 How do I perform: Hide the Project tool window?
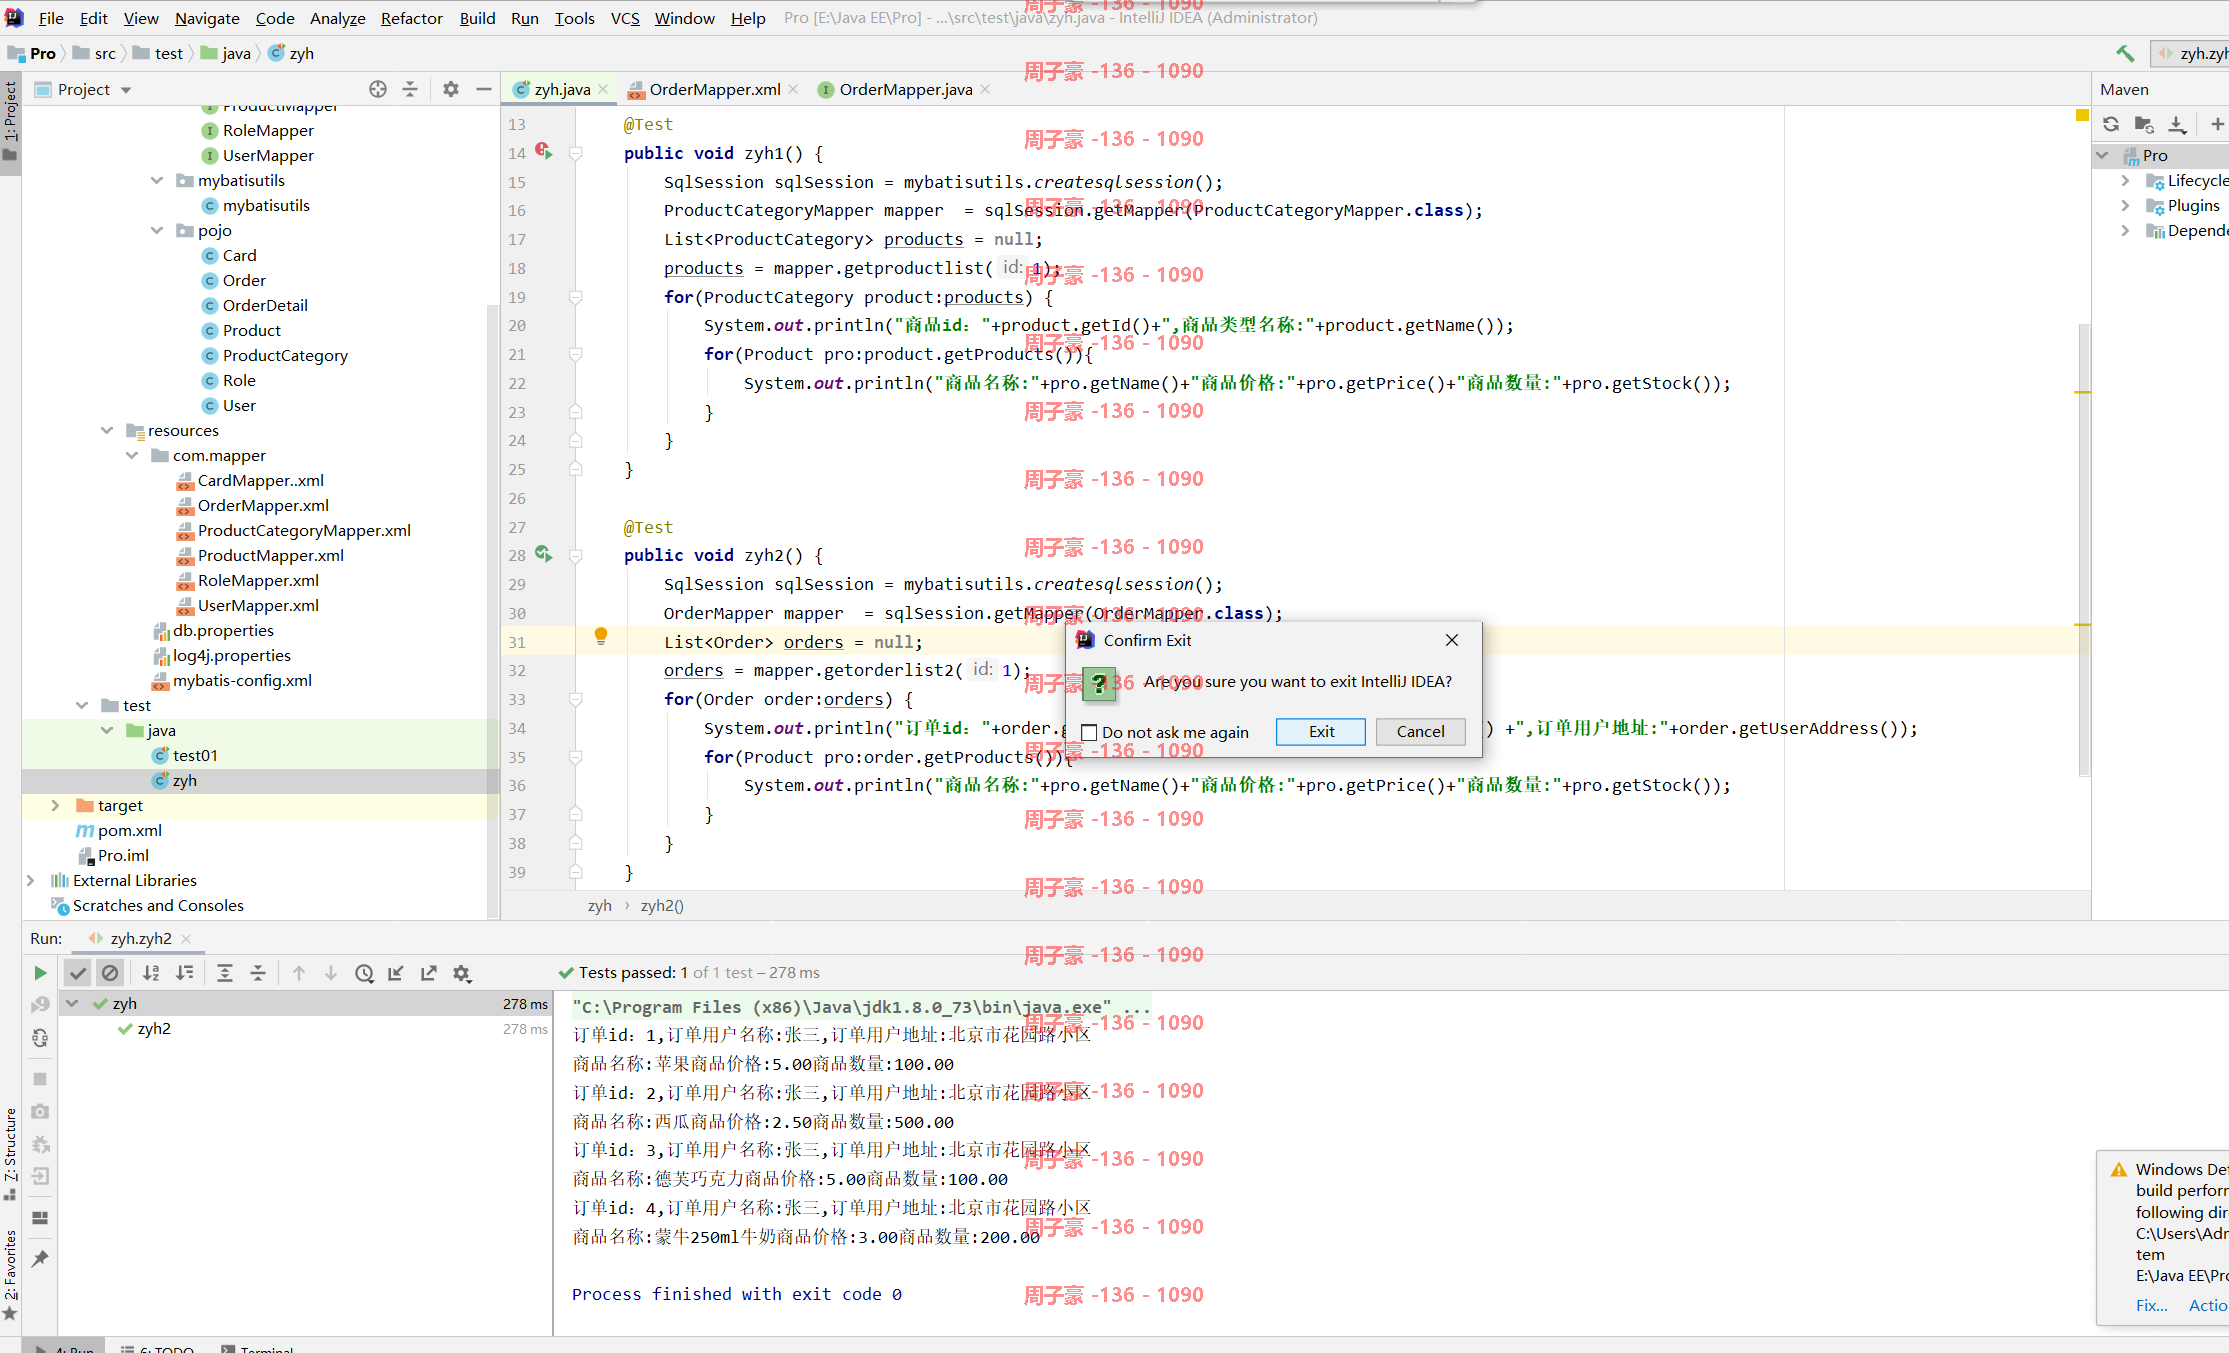(x=484, y=89)
